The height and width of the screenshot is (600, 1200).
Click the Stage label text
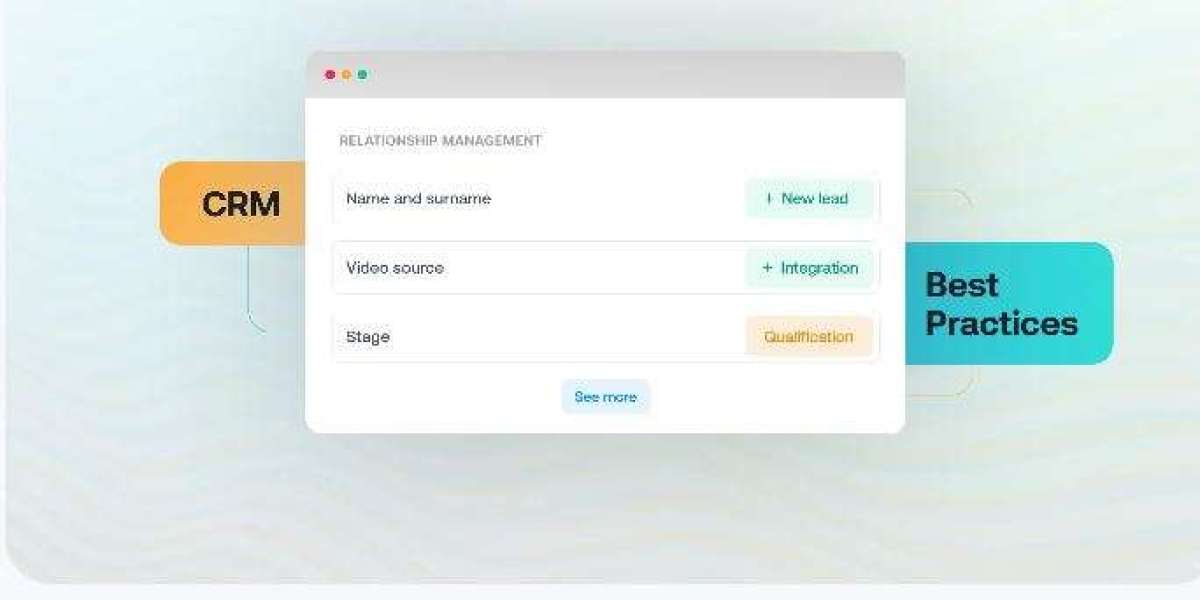click(368, 337)
